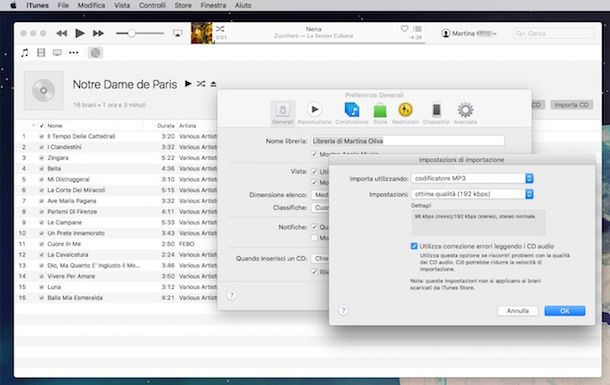Switch to the Movies library icon
Viewport: 610px width, 385px height.
click(41, 52)
